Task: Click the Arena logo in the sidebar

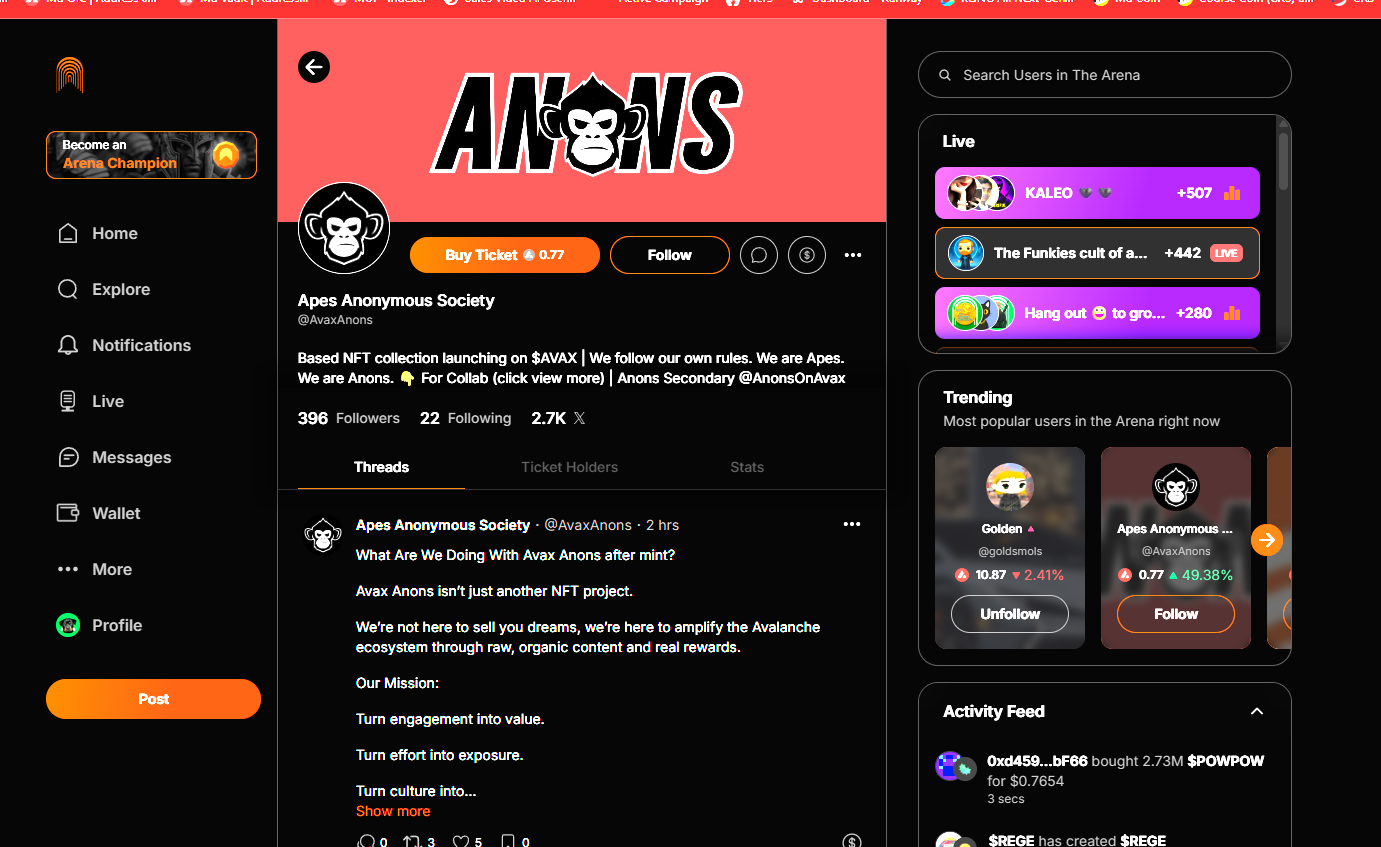Action: [70, 75]
